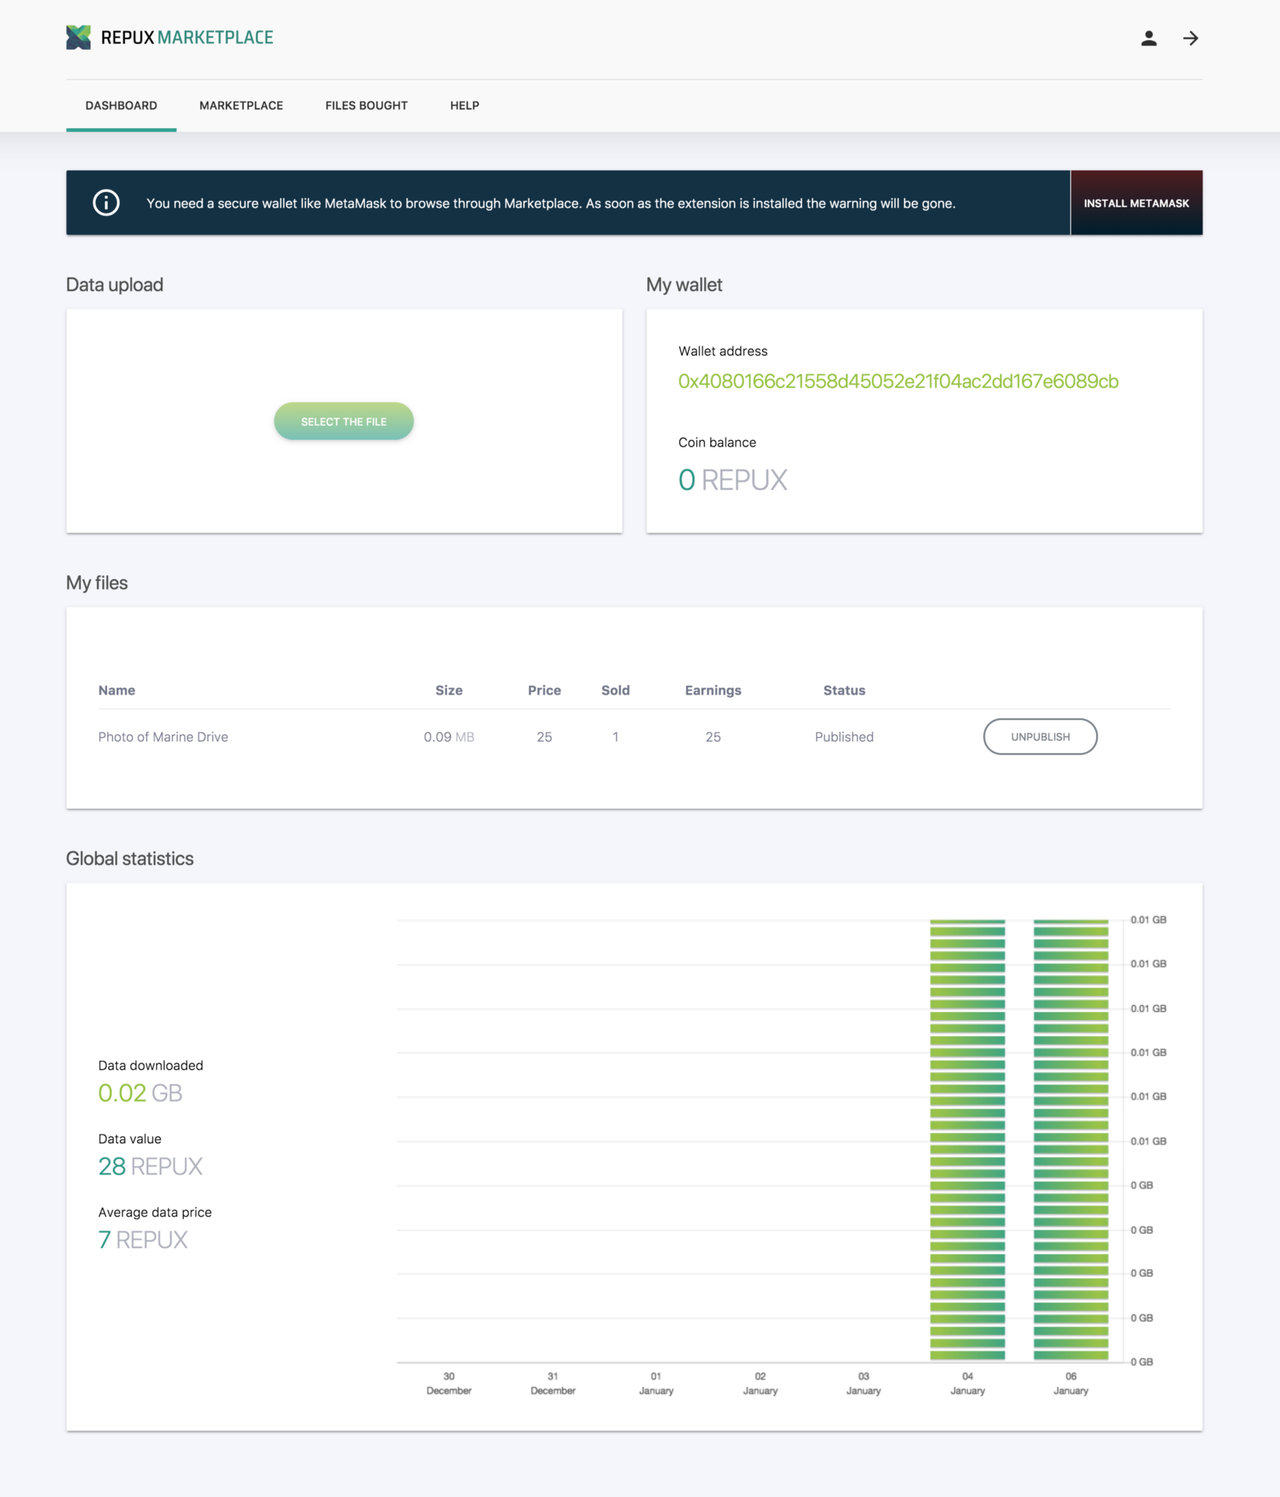This screenshot has width=1280, height=1497.
Task: Click the Wallet address label
Action: coord(723,351)
